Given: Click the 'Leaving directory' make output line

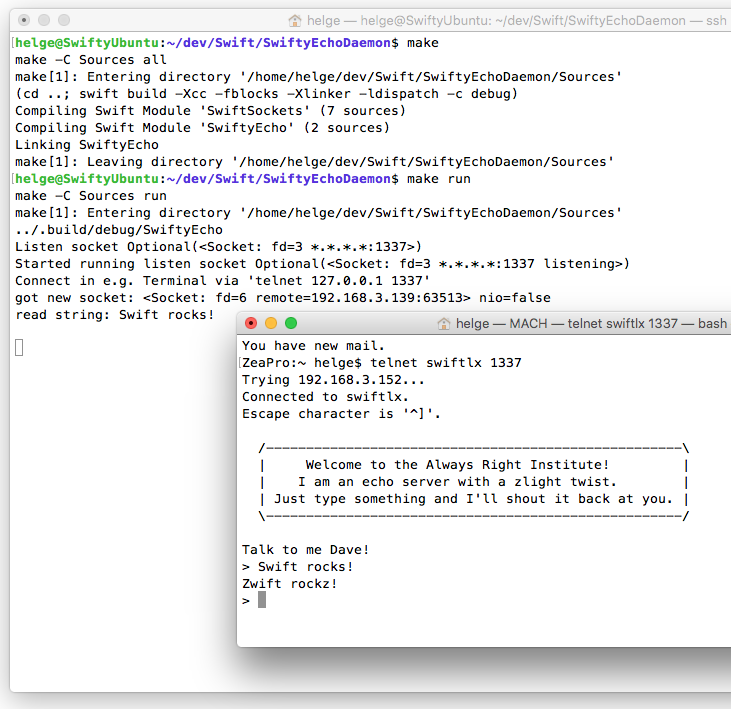Looking at the screenshot, I should click(315, 162).
